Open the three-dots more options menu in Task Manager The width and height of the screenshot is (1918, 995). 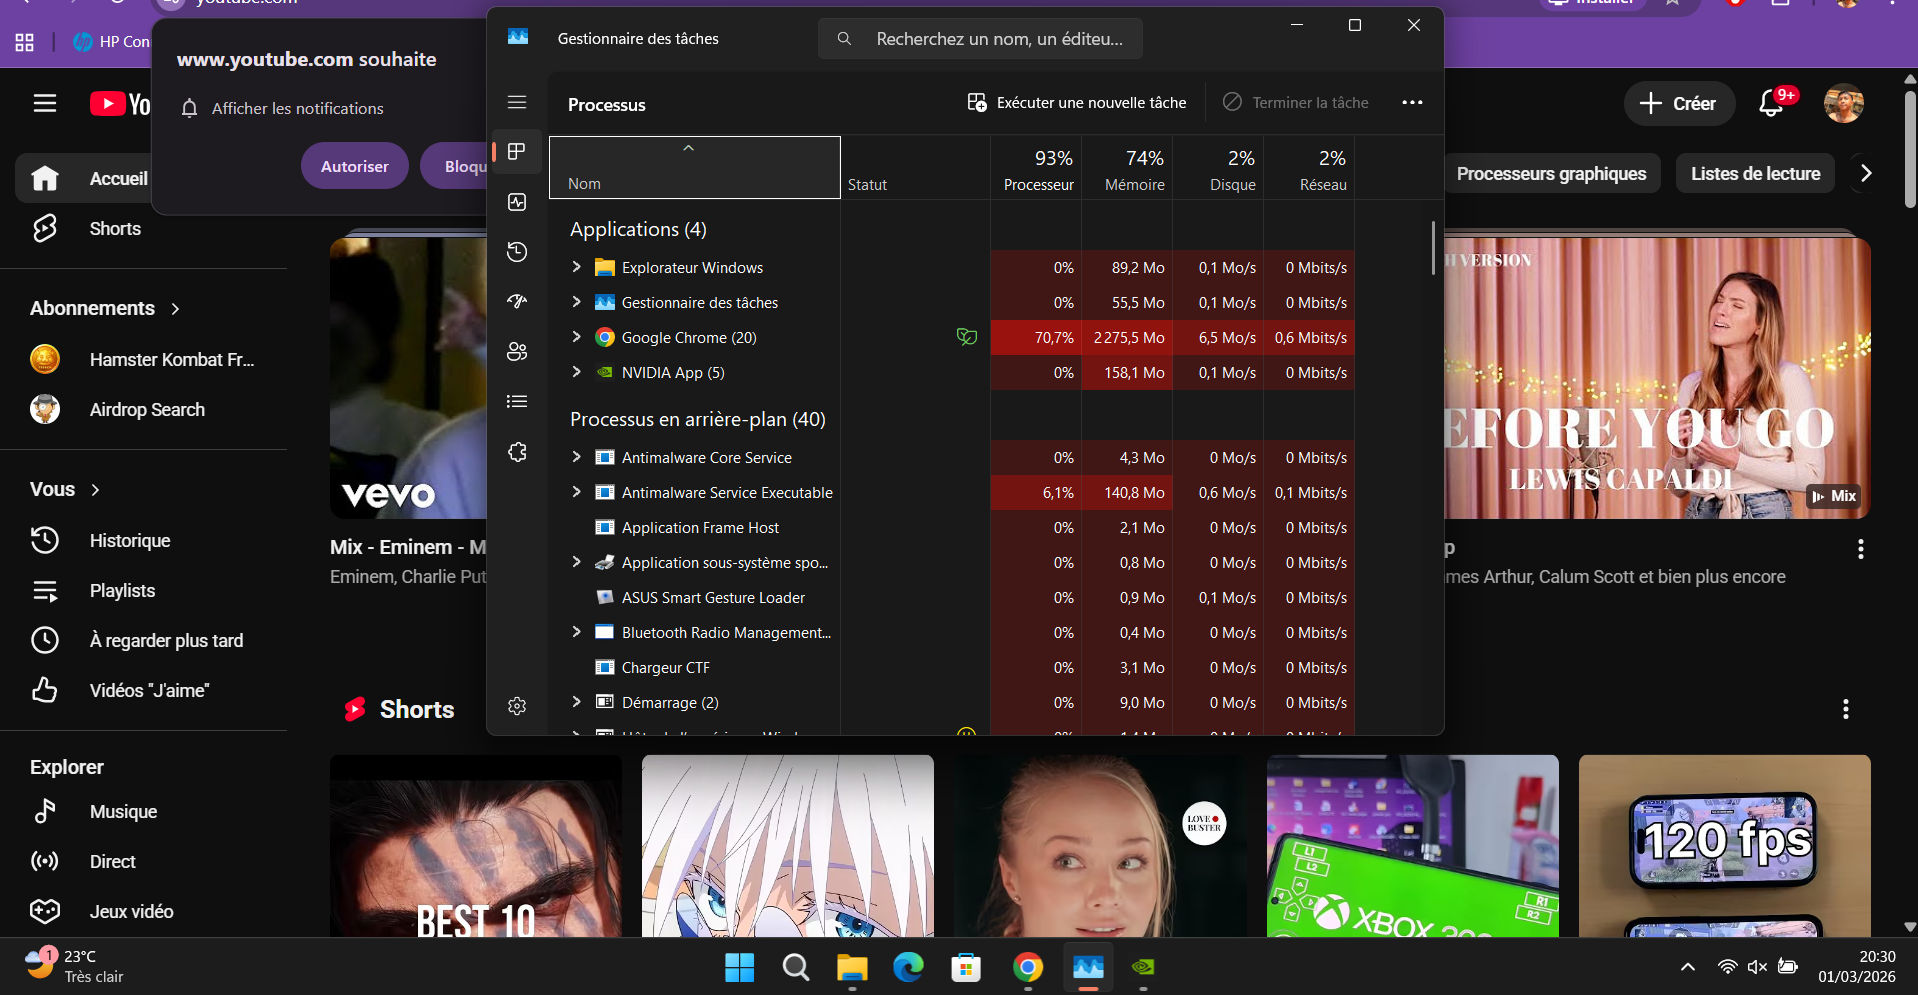[1412, 102]
